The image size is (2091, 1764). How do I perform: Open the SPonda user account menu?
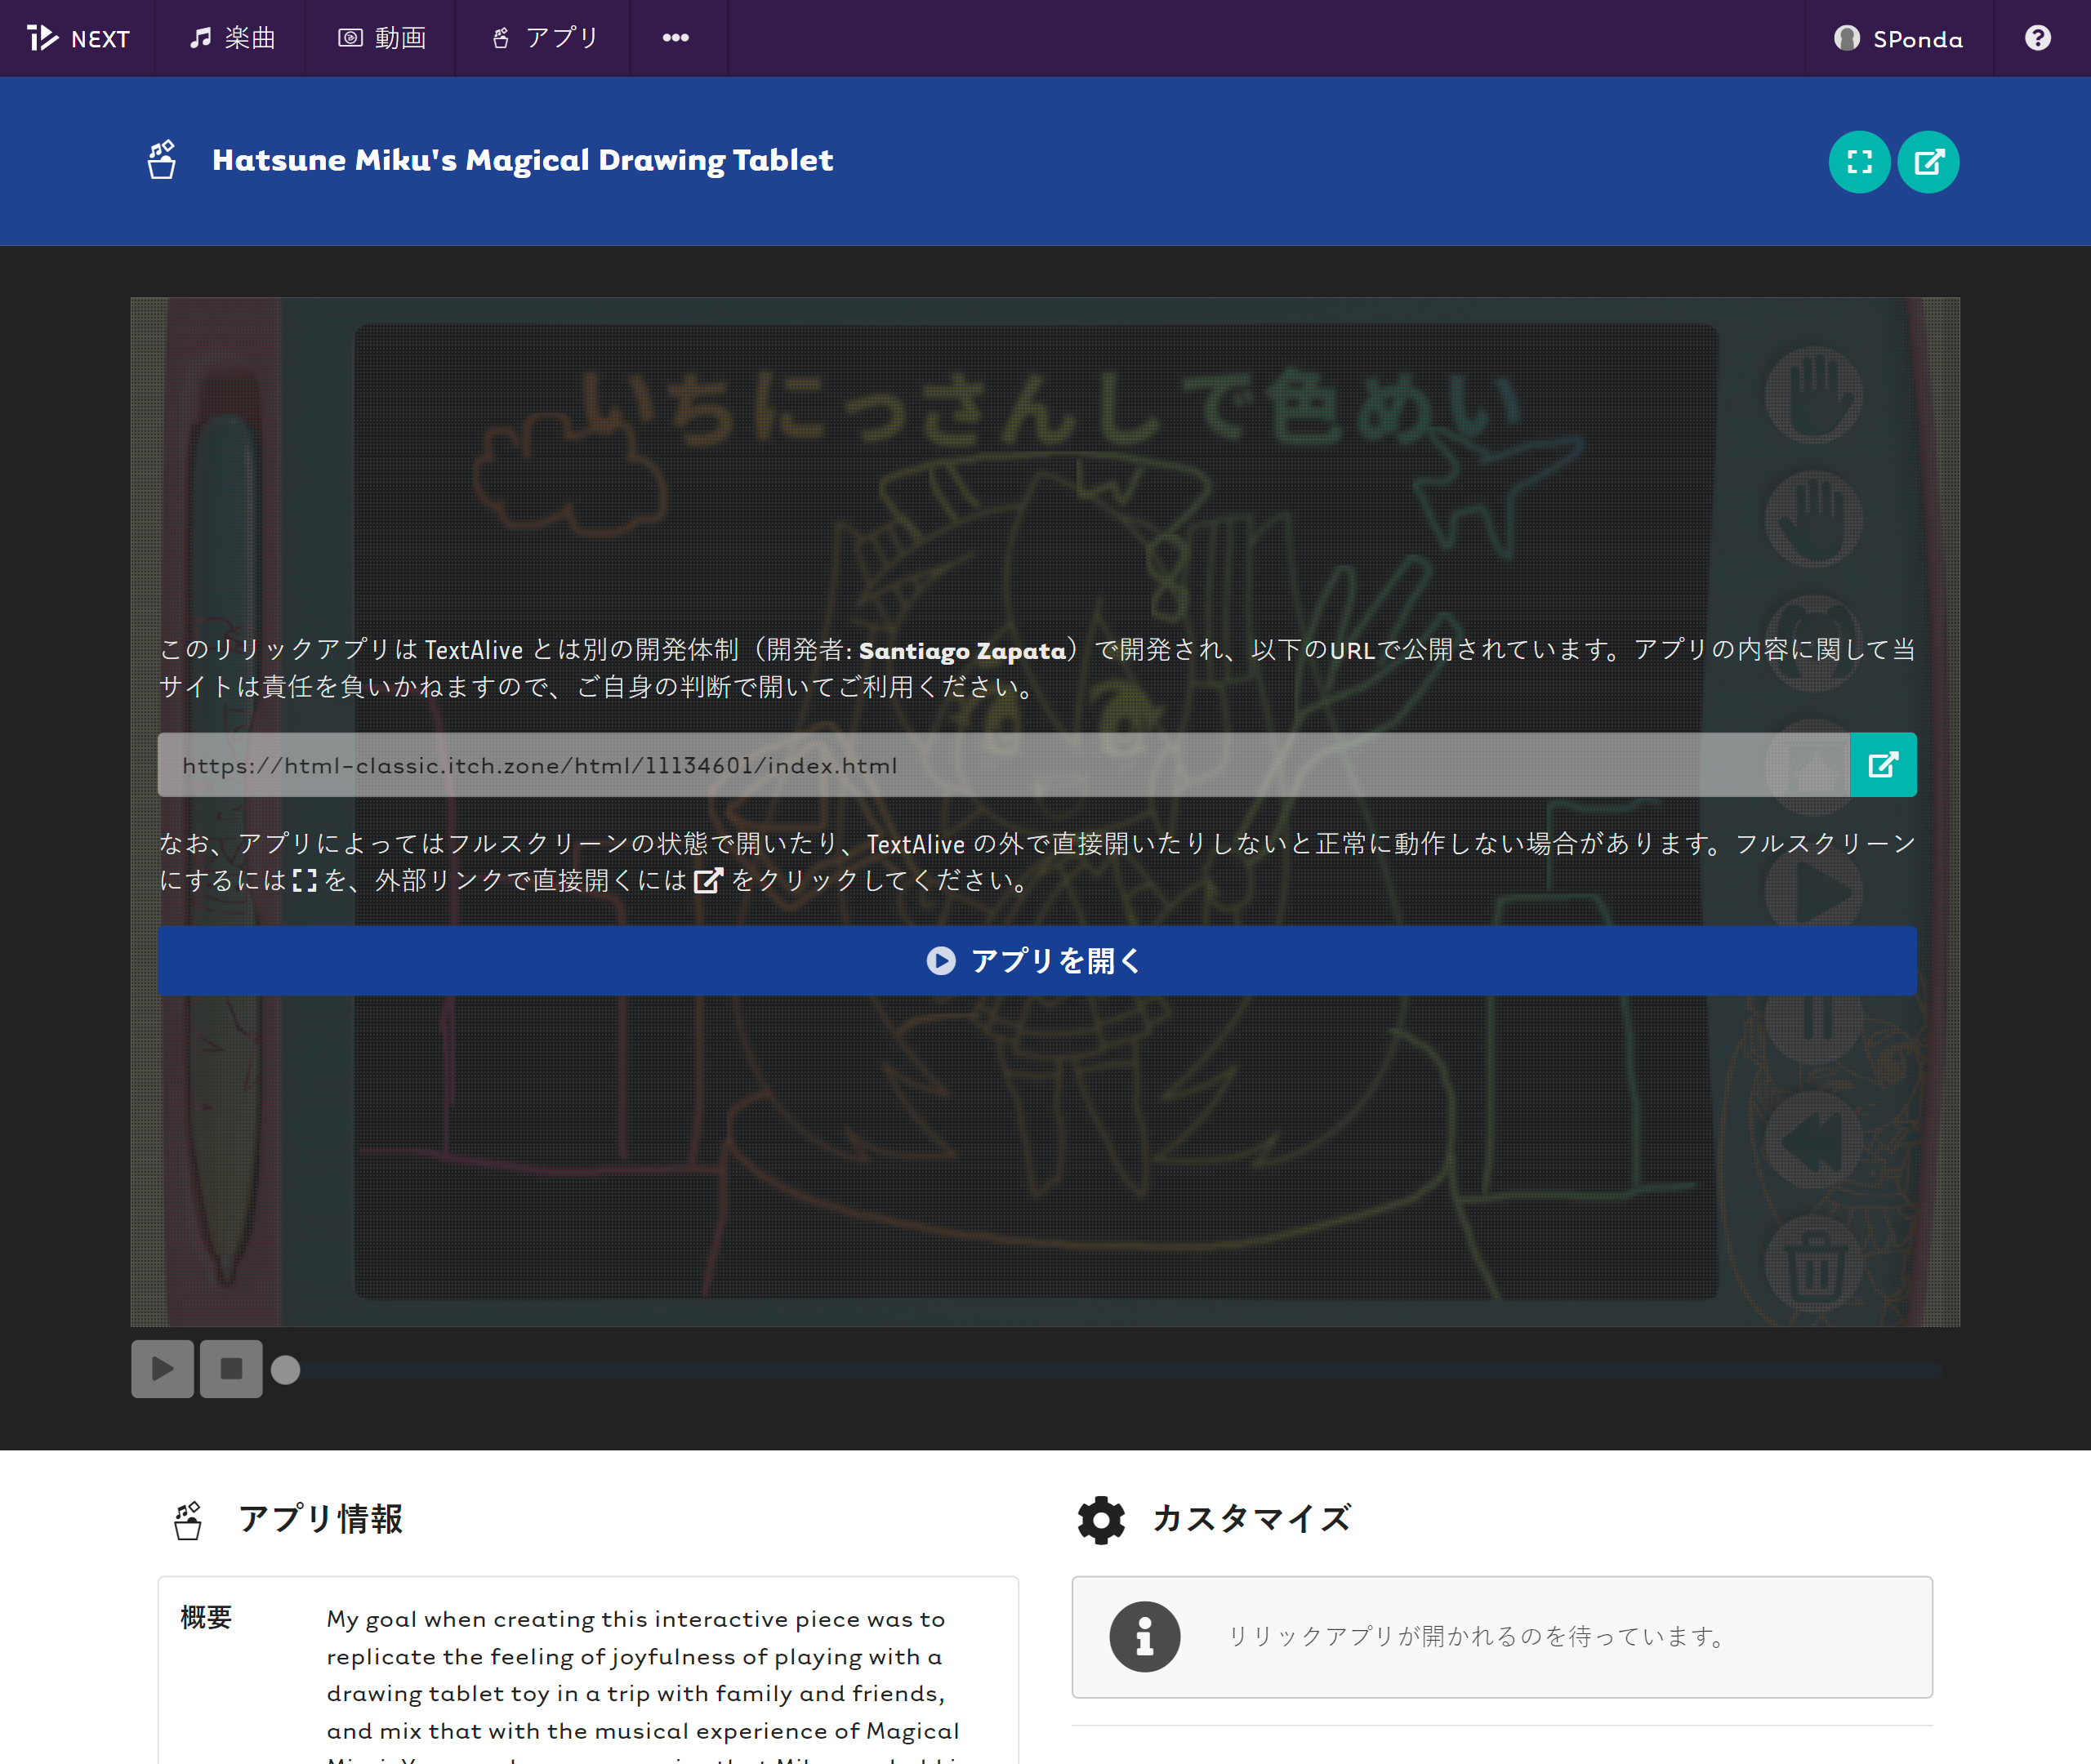[1899, 38]
